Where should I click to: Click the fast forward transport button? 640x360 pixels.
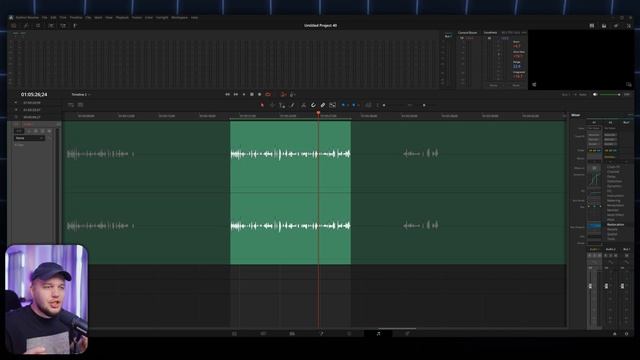coord(236,94)
